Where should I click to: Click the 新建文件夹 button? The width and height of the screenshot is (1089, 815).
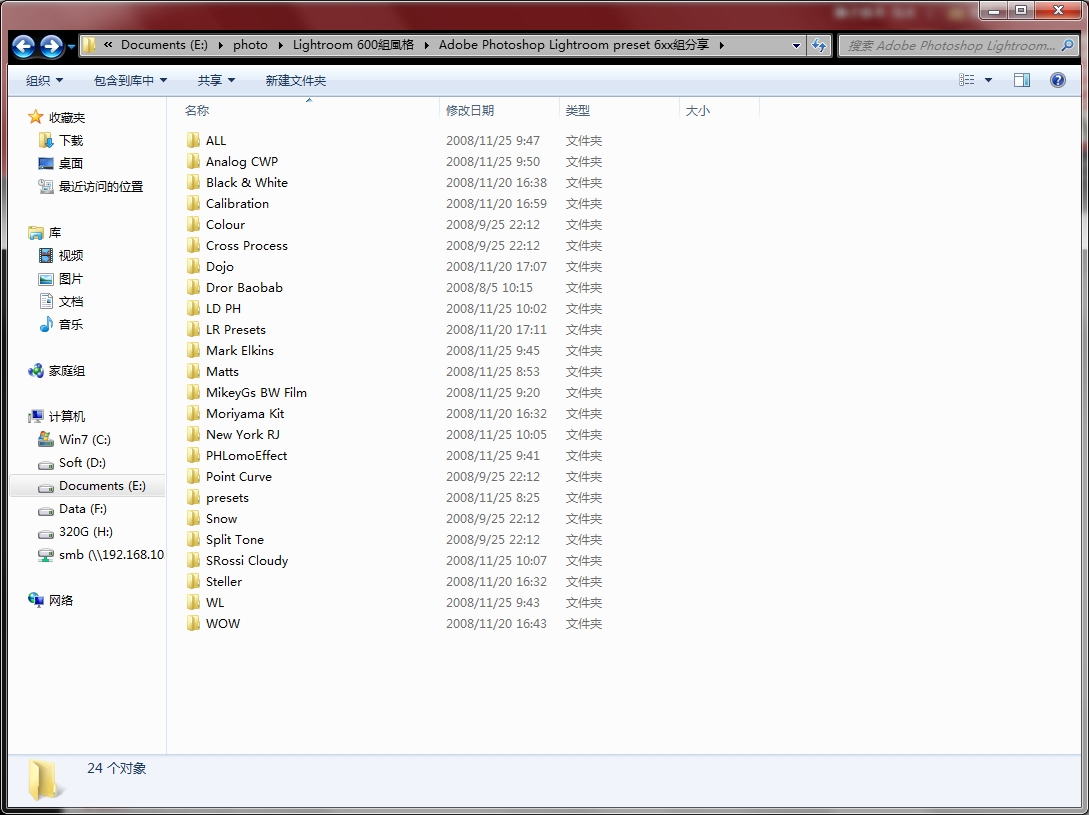(x=295, y=81)
